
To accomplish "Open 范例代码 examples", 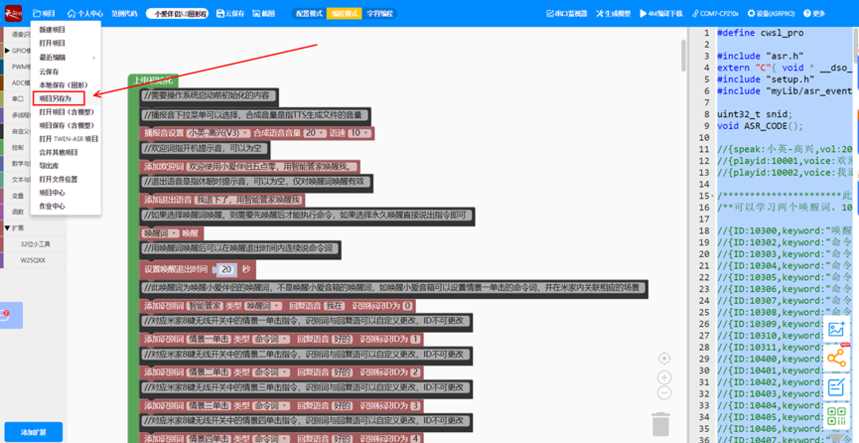I will [x=124, y=14].
